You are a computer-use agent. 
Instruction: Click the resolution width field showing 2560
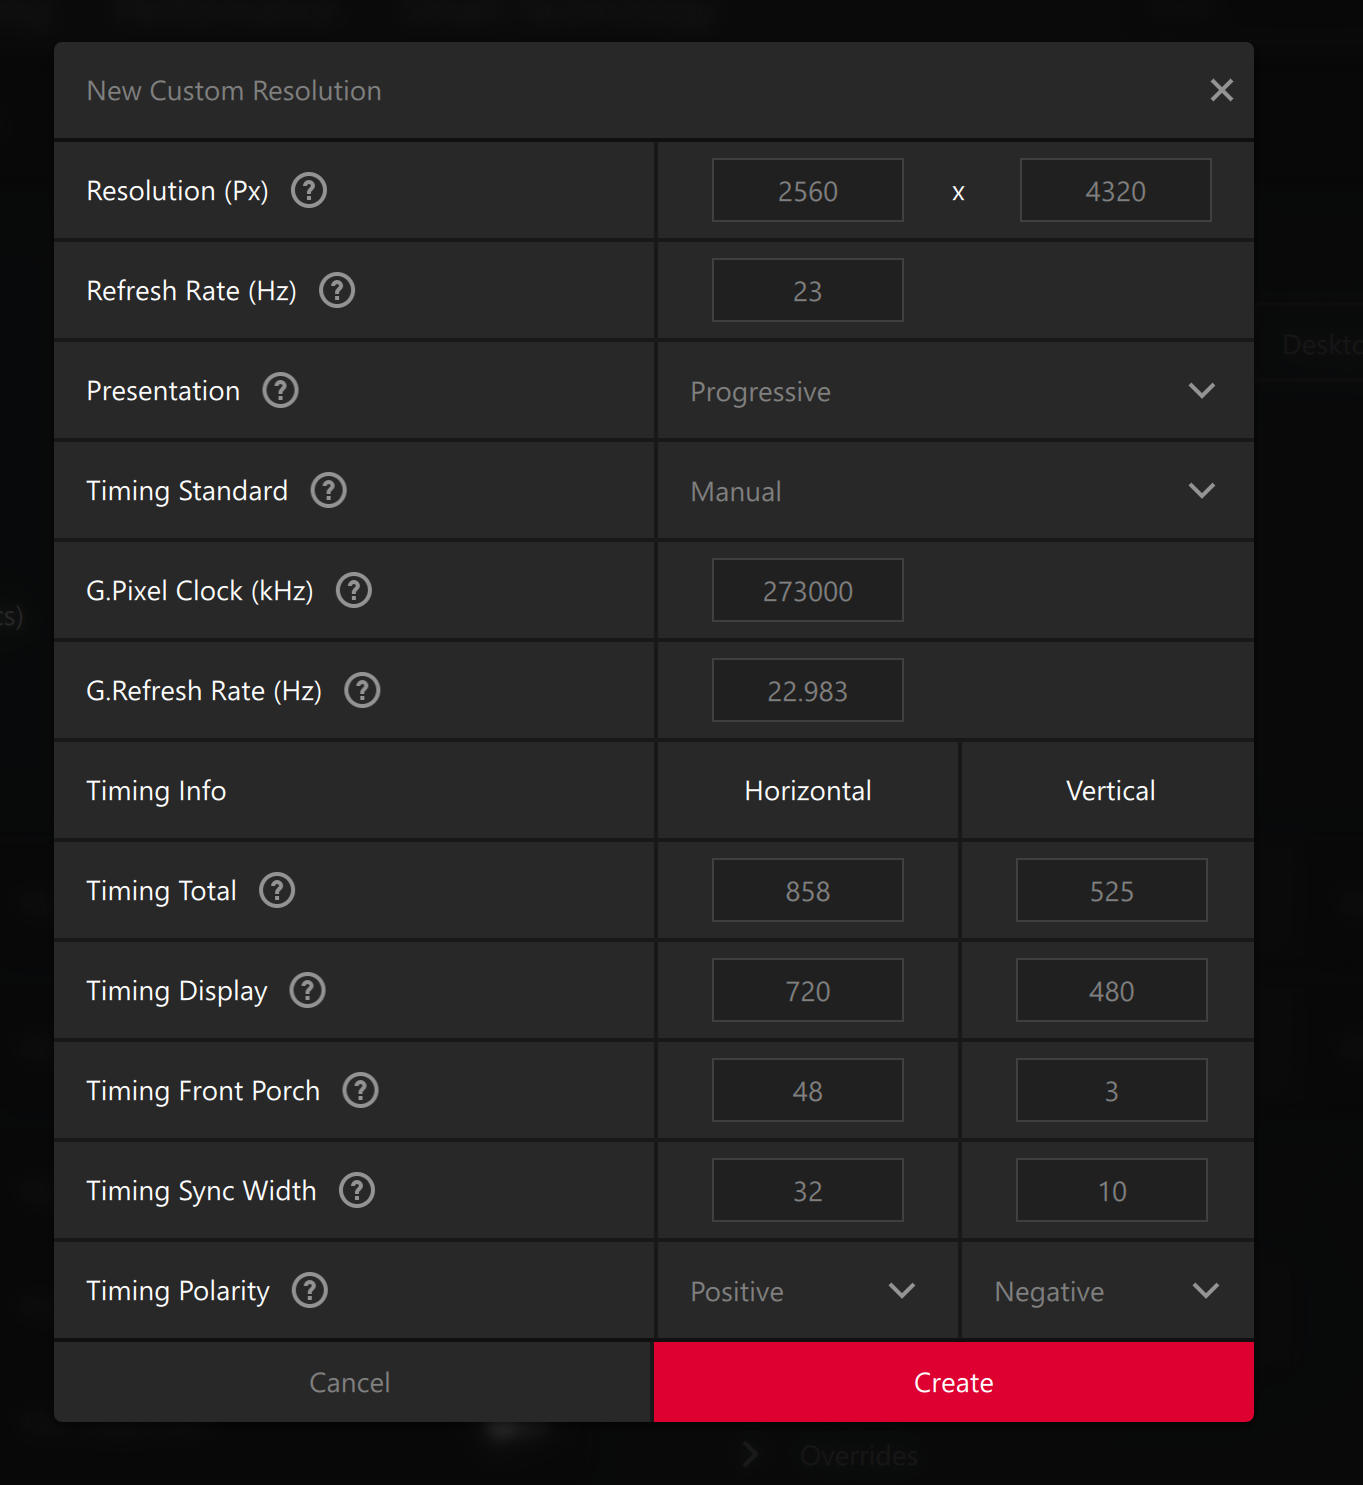click(x=807, y=190)
